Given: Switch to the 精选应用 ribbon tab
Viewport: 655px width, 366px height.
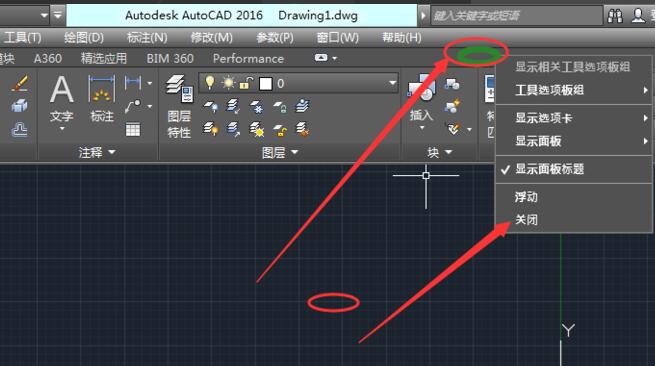Looking at the screenshot, I should tap(104, 58).
